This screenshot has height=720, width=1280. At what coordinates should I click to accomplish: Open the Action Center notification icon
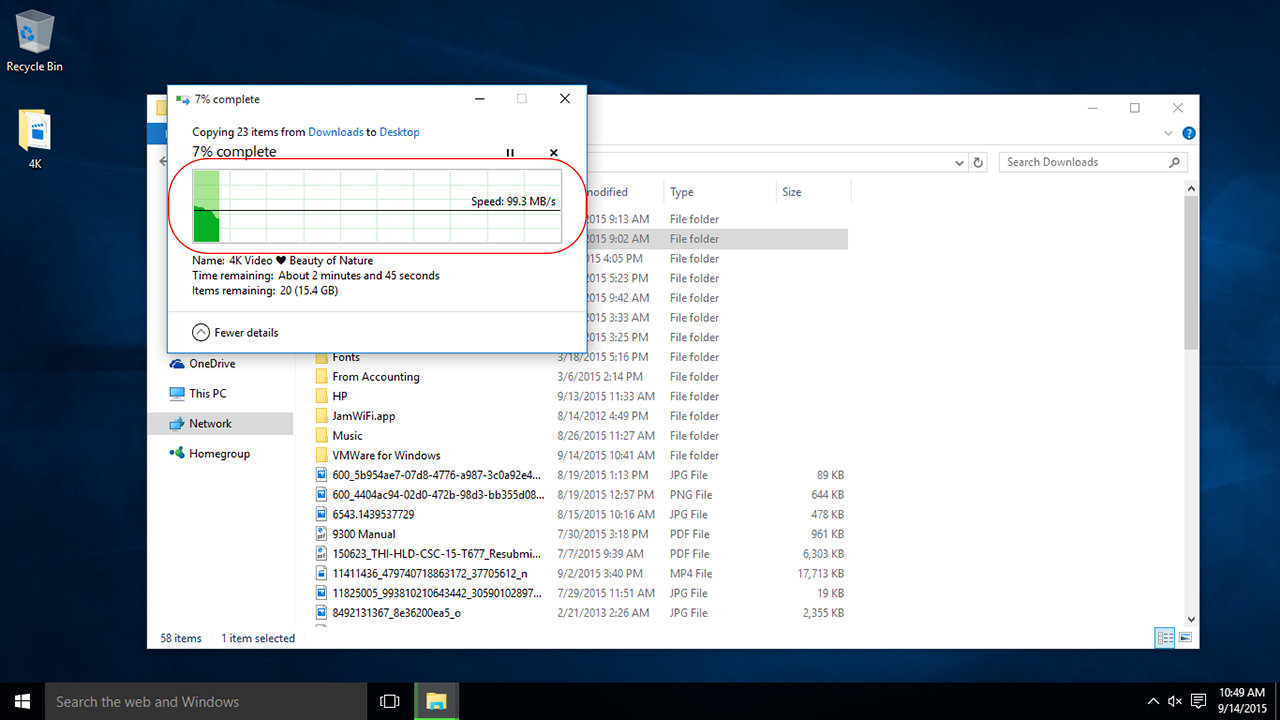pyautogui.click(x=1198, y=701)
